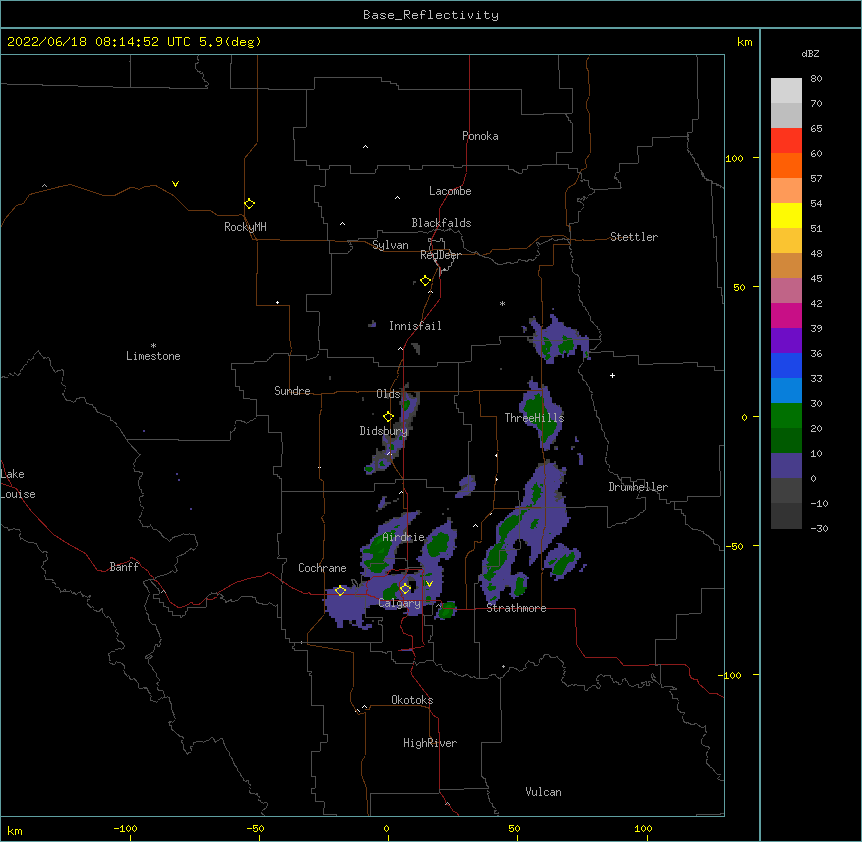Pick the yellow 51-54 dBZ legend swatch
862x842 pixels.
pos(786,215)
